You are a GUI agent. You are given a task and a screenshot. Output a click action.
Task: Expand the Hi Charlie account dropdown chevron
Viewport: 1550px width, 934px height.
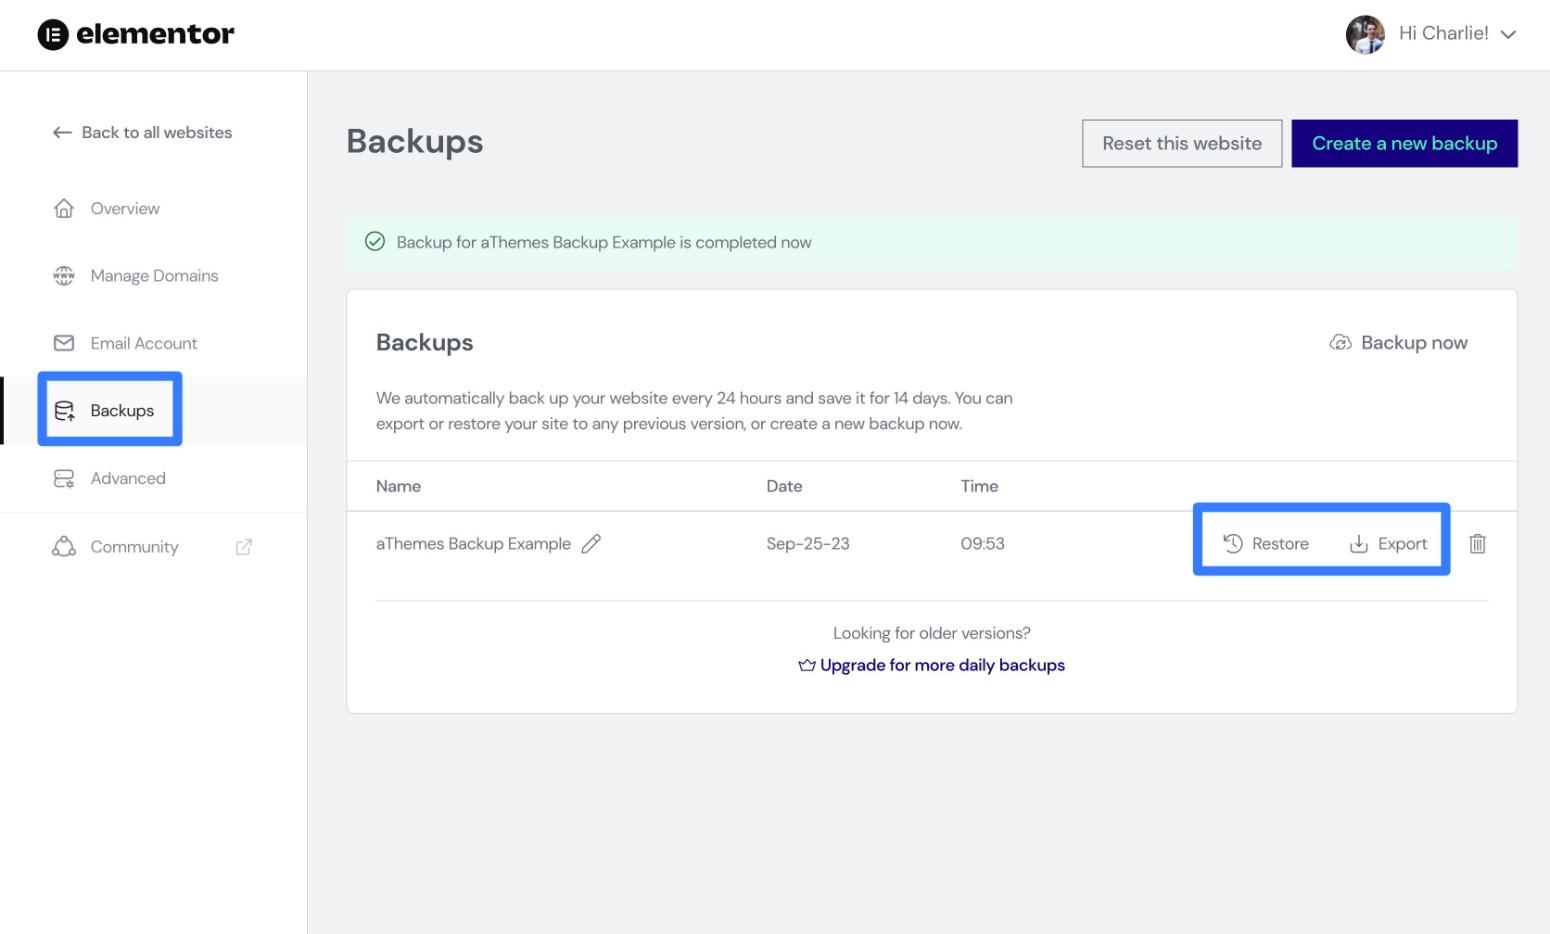[1508, 35]
